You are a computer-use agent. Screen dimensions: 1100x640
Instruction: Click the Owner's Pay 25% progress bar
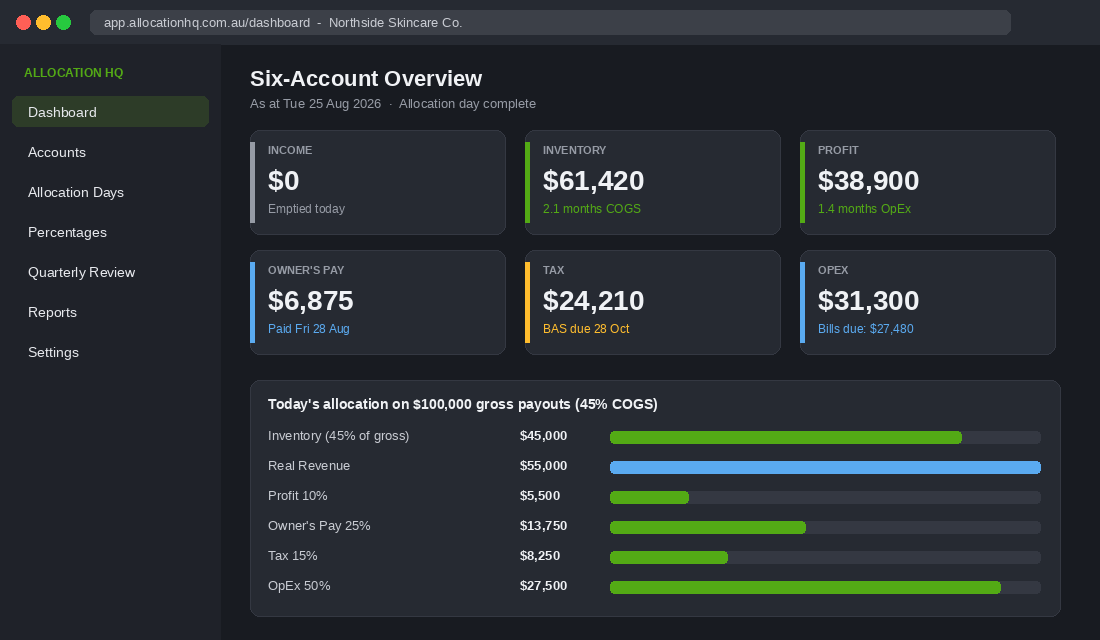click(x=825, y=527)
